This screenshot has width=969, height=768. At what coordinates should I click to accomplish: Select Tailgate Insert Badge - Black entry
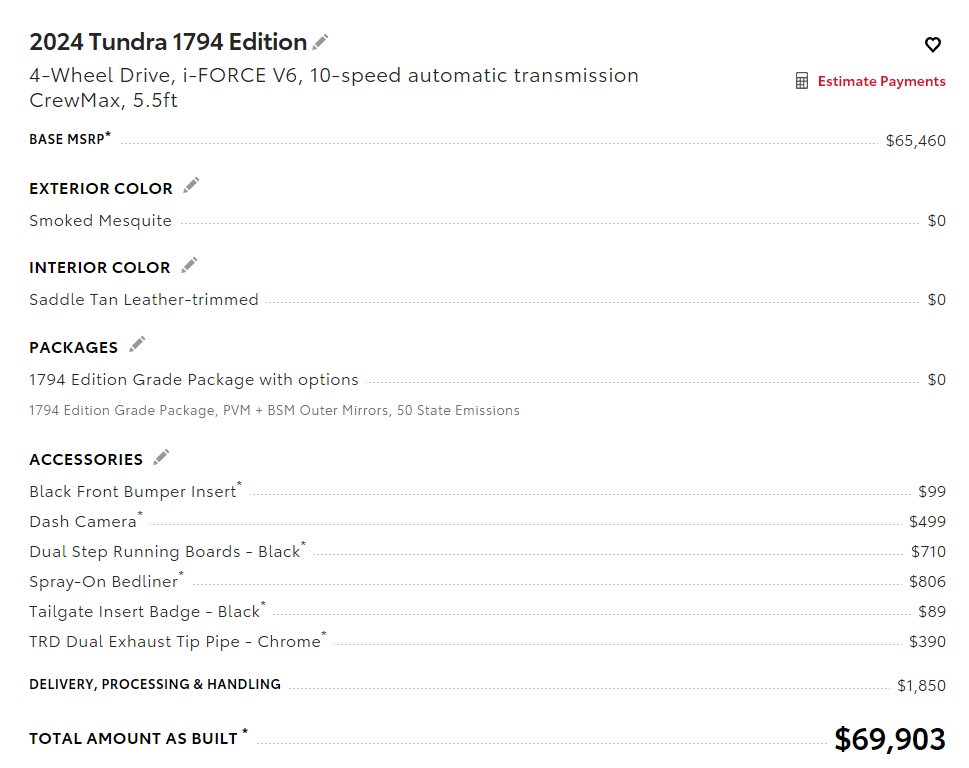pos(144,612)
